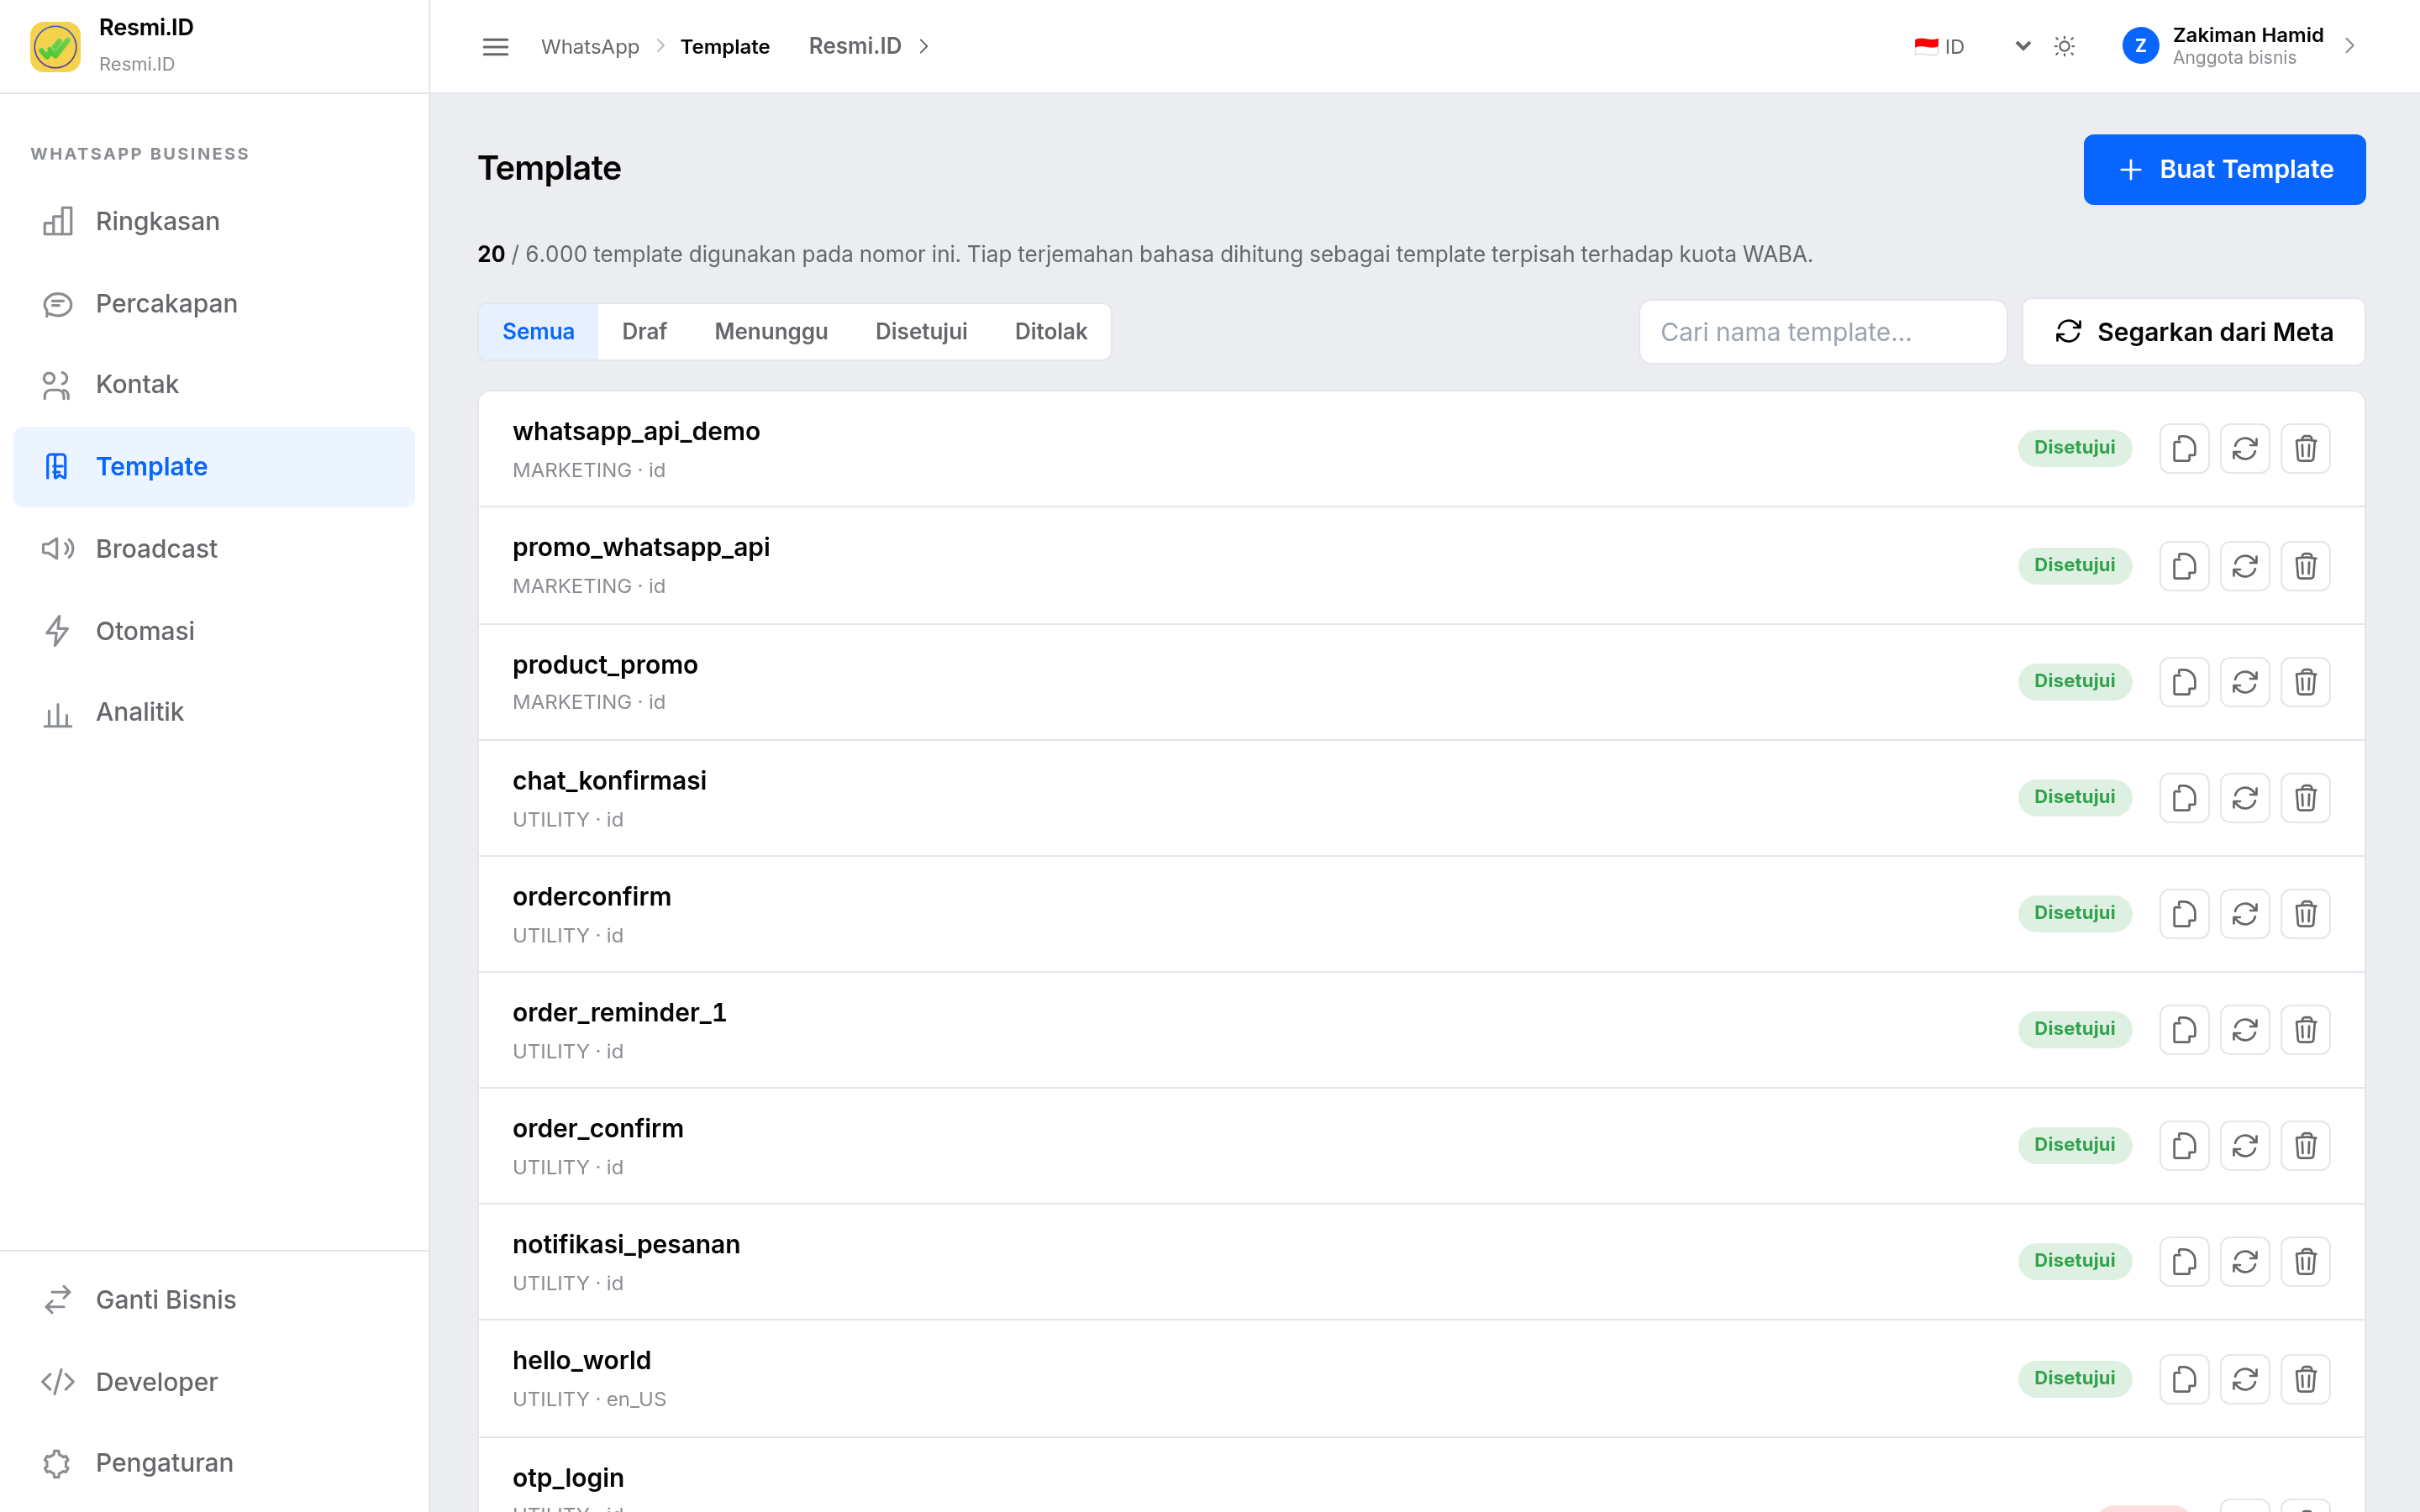Duplicate the chat_konfirmasi template
Screen dimensions: 2420x1512
(x=2184, y=798)
